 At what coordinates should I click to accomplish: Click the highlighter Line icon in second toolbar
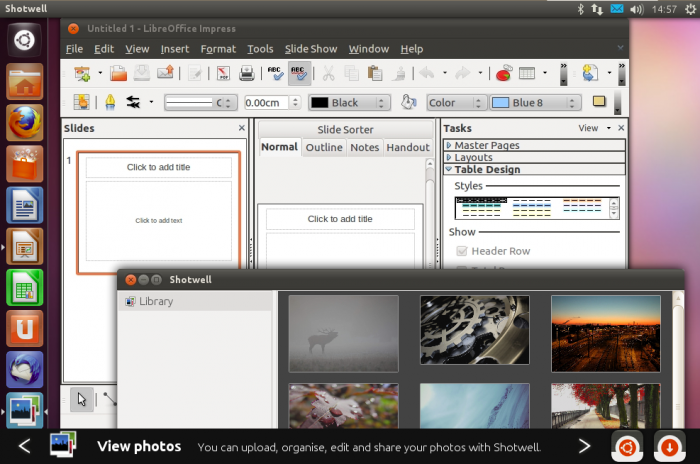click(x=110, y=102)
